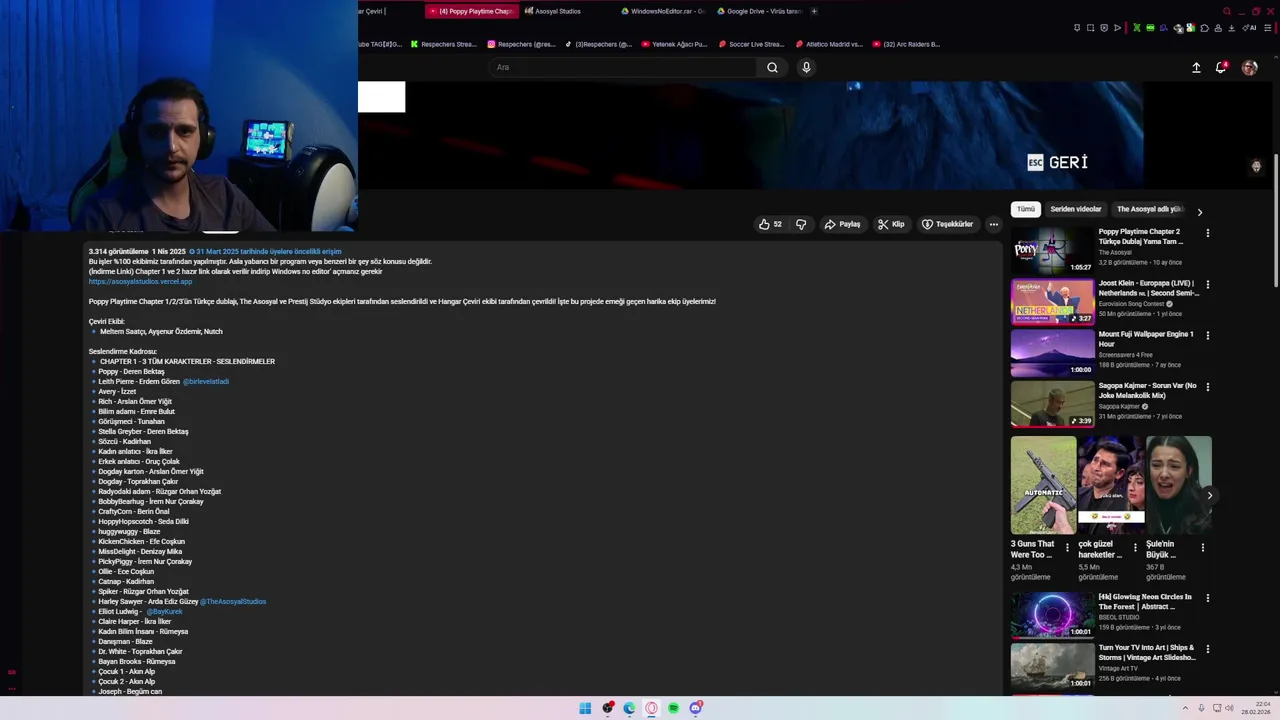1280x720 pixels.
Task: Open Windows Start menu
Action: click(585, 708)
